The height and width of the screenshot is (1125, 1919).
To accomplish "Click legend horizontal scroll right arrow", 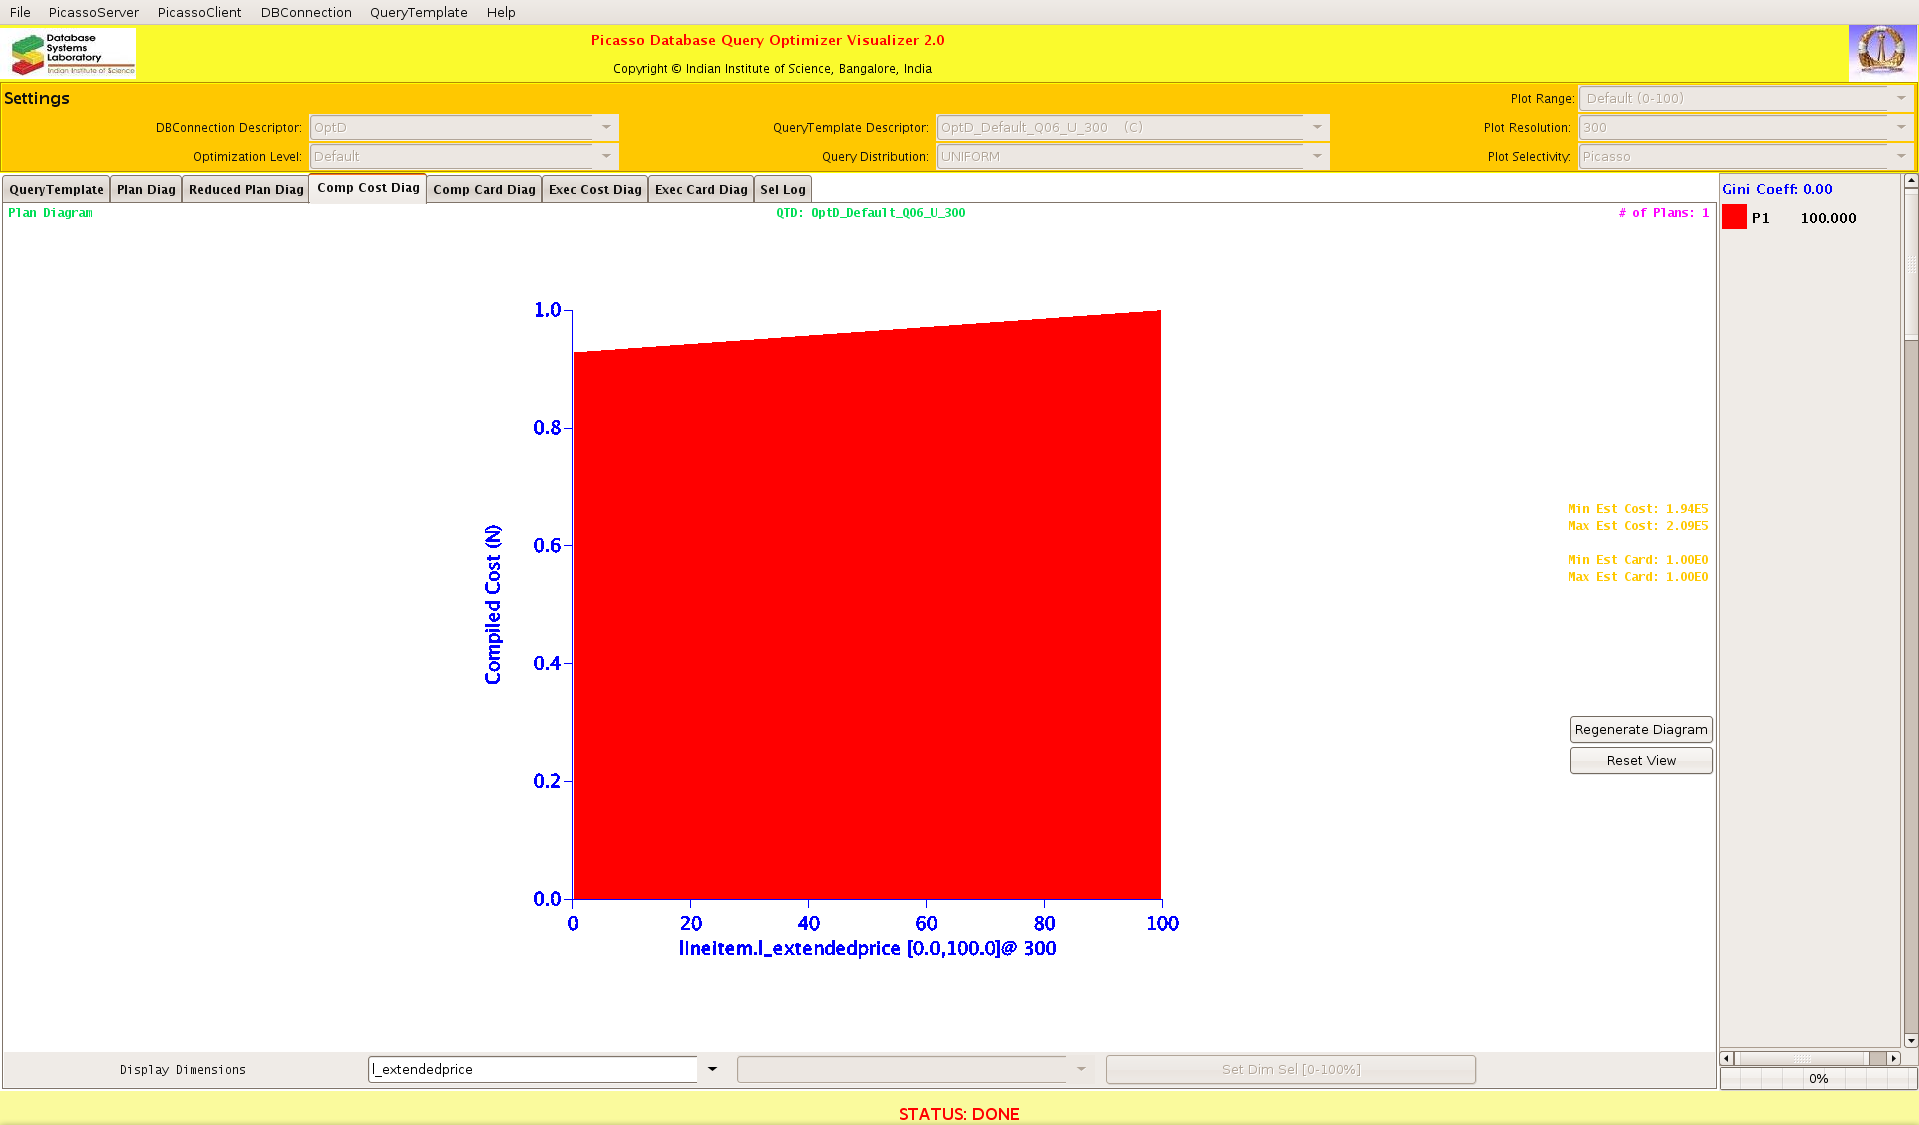I will 1893,1058.
